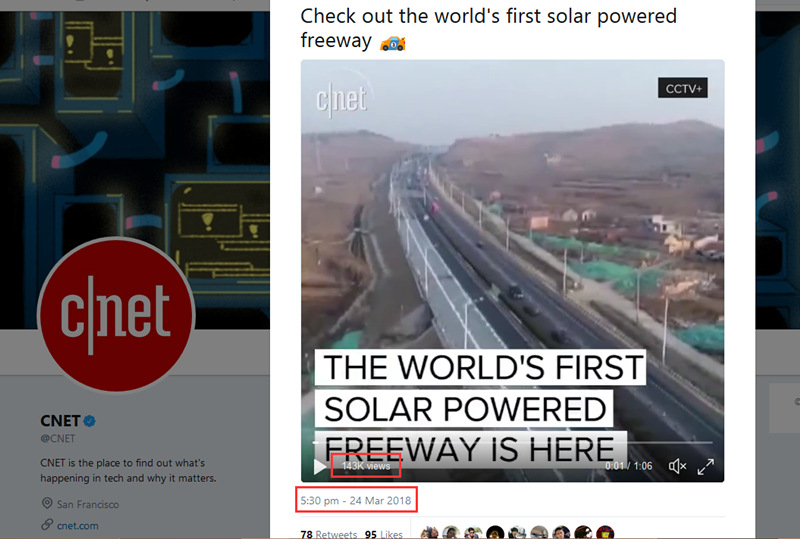Click the link icon beside cnet.com
The width and height of the screenshot is (800, 539).
pos(47,525)
